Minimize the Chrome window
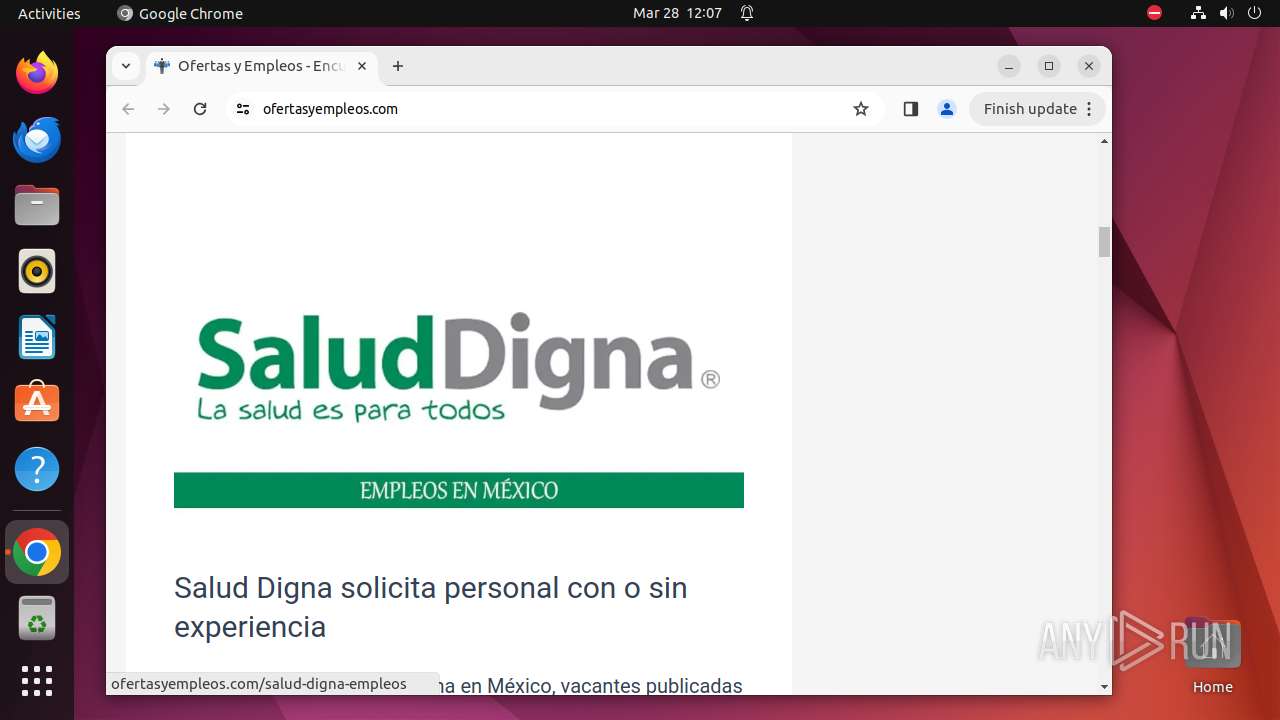The image size is (1280, 720). coord(1009,66)
